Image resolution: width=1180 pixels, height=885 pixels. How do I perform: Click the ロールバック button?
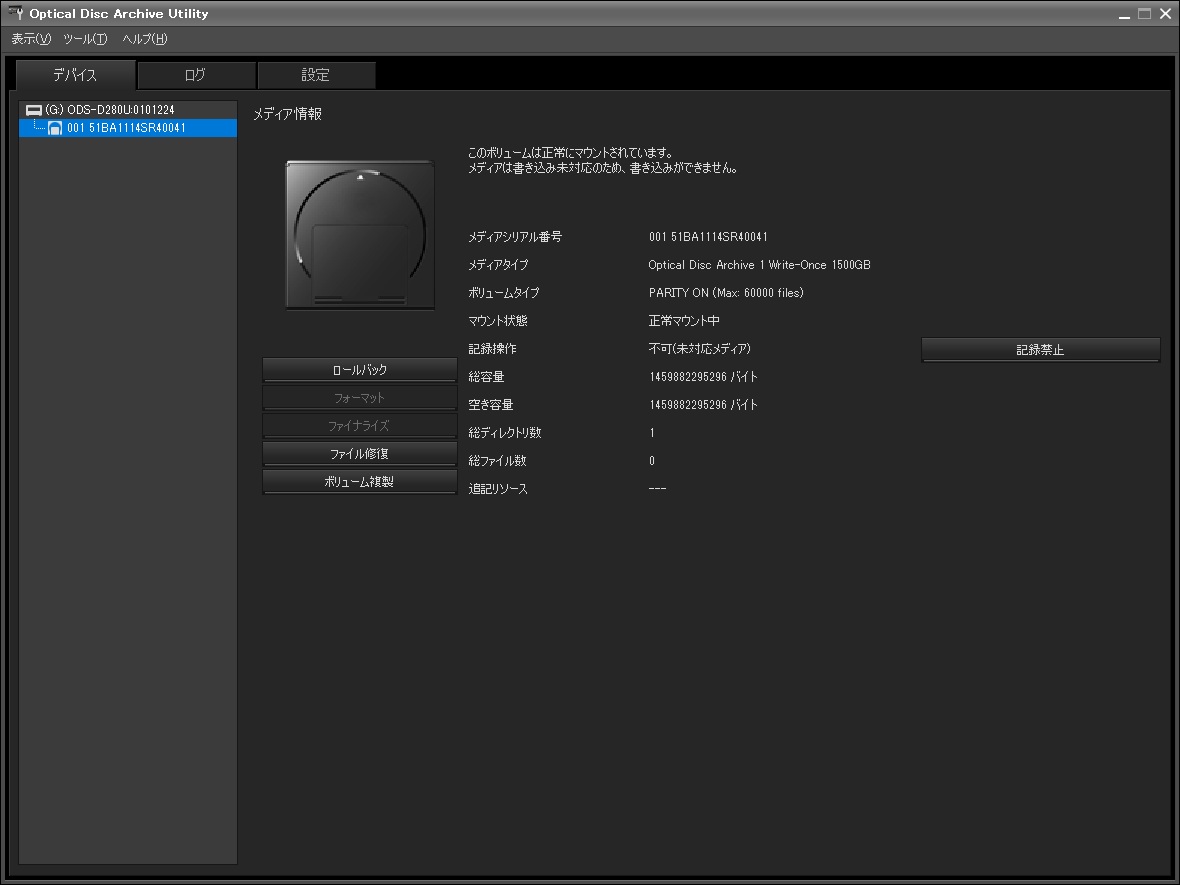(360, 370)
